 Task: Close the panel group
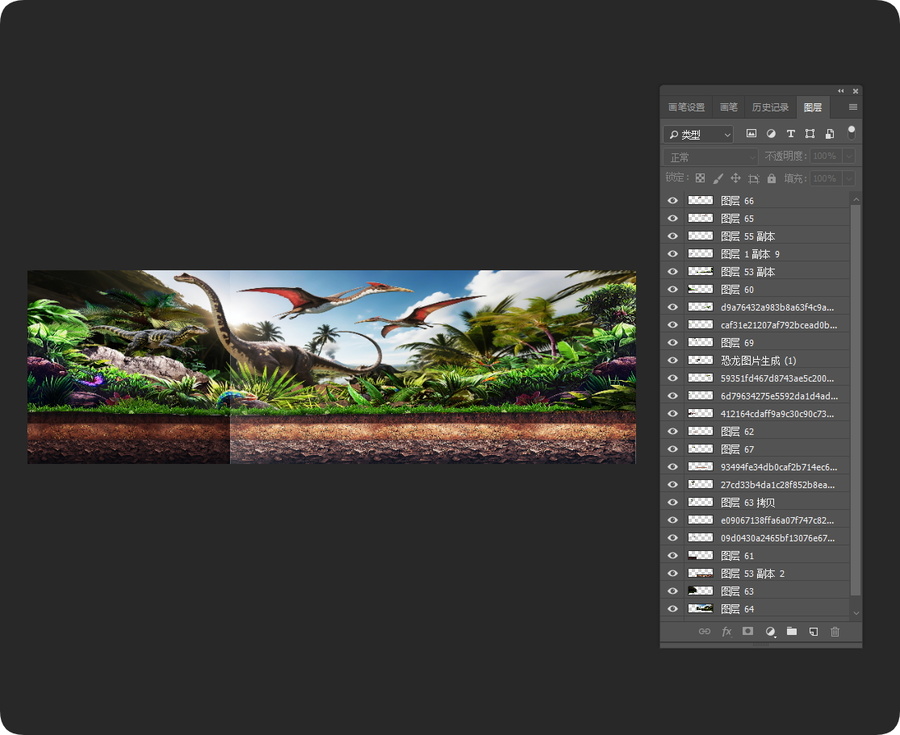tap(855, 91)
